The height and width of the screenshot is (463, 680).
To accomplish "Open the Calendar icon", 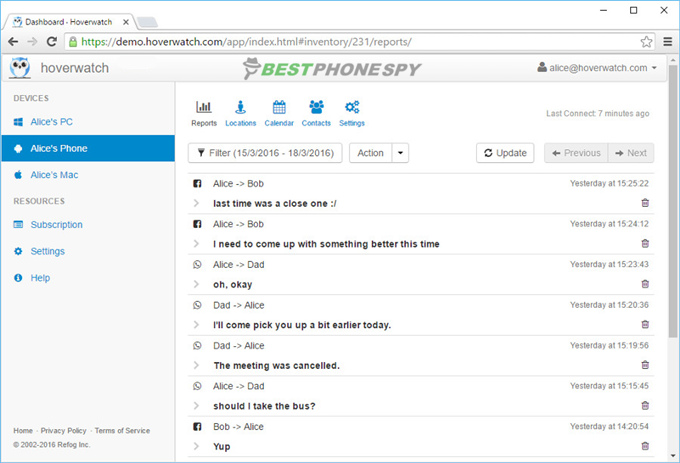I will (x=279, y=107).
